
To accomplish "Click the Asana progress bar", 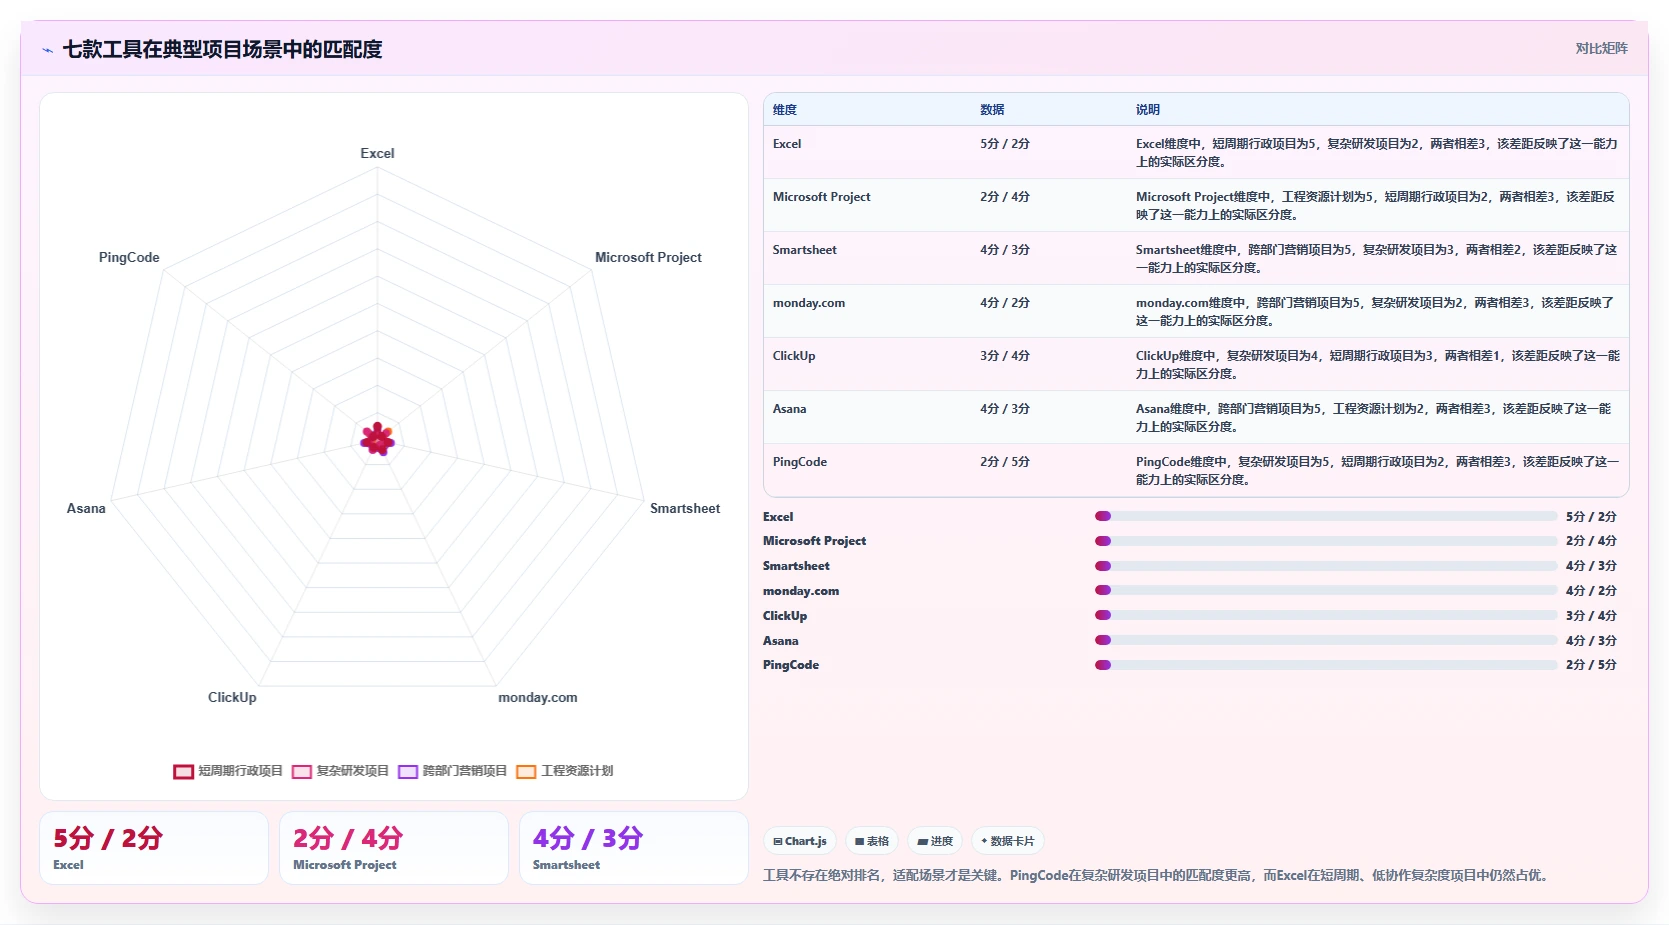I will coord(1326,640).
